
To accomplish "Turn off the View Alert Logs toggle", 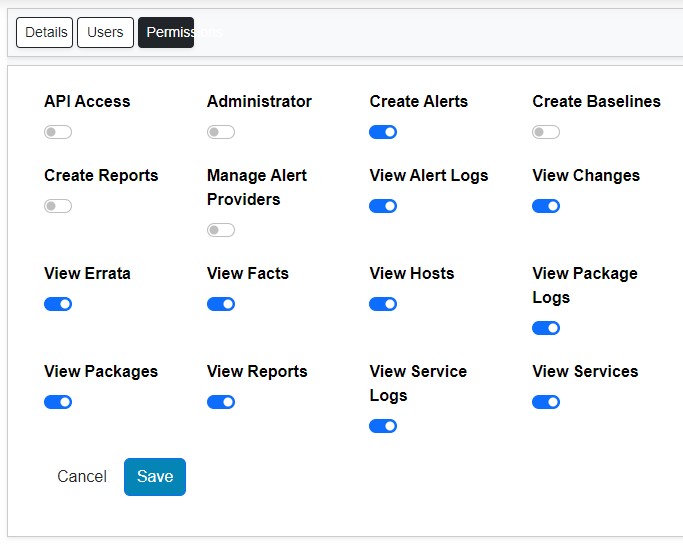I will 383,206.
